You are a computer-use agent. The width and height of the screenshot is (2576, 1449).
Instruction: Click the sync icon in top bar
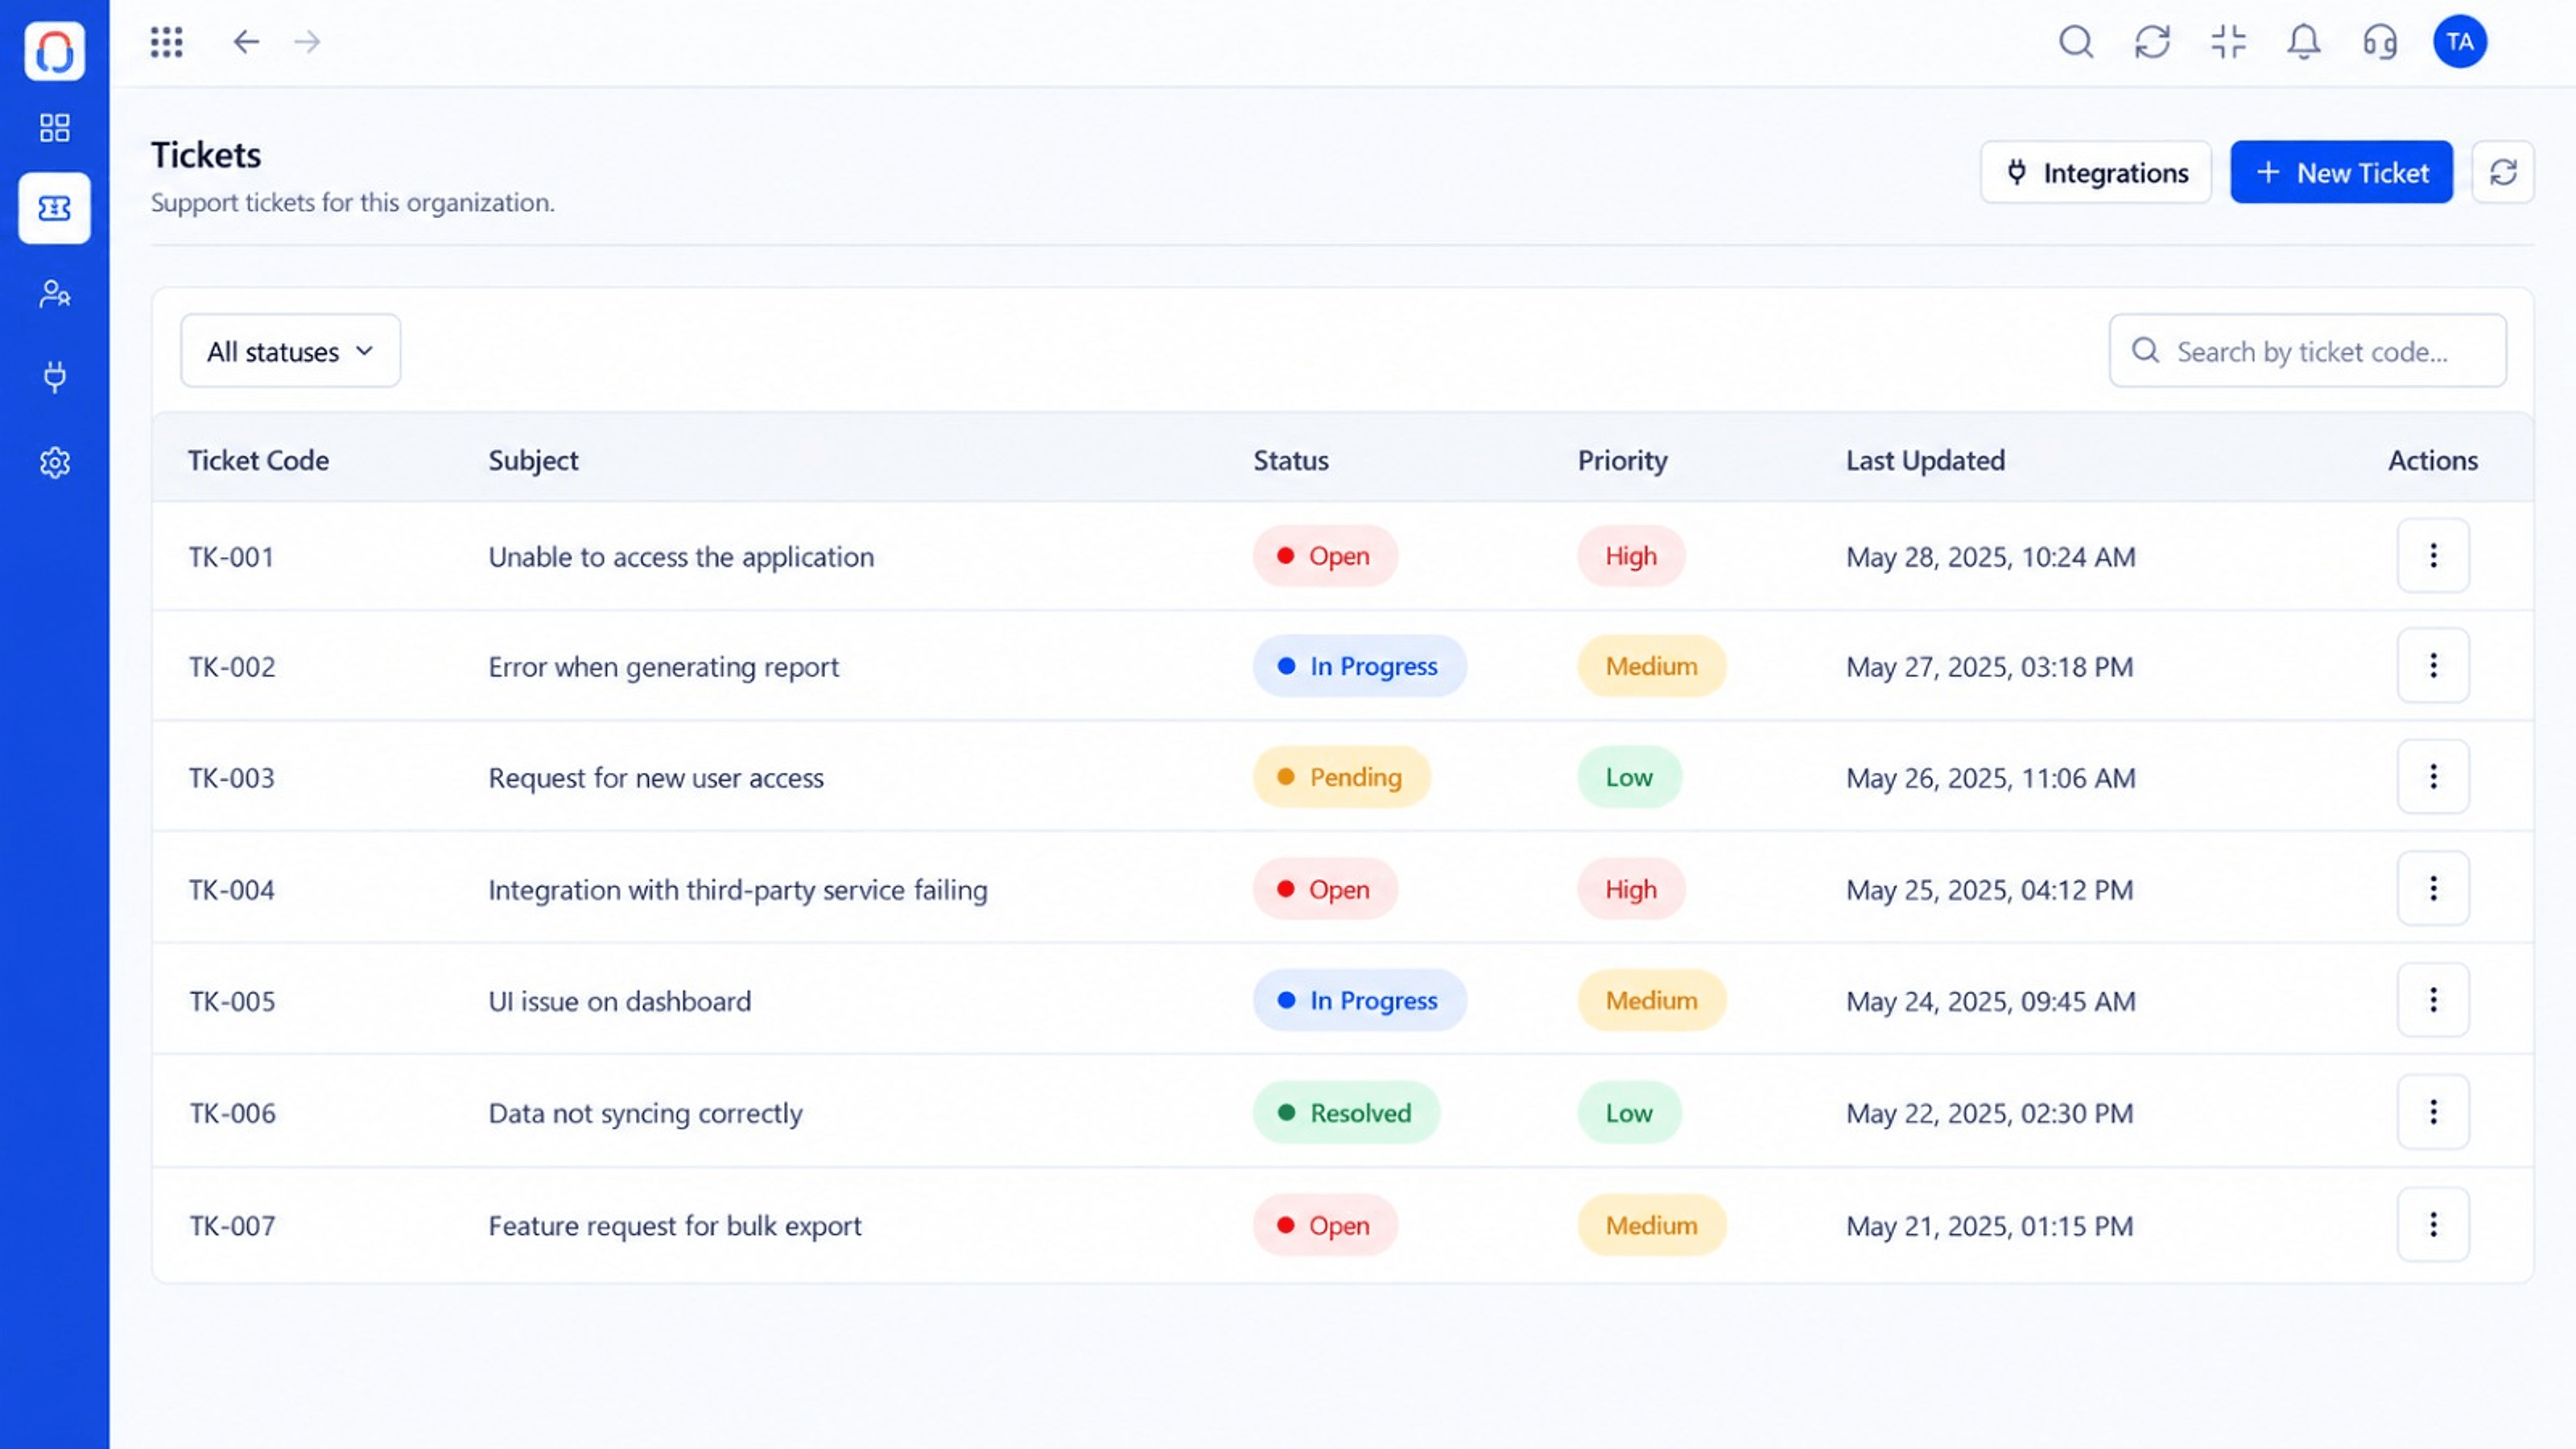click(x=2152, y=42)
